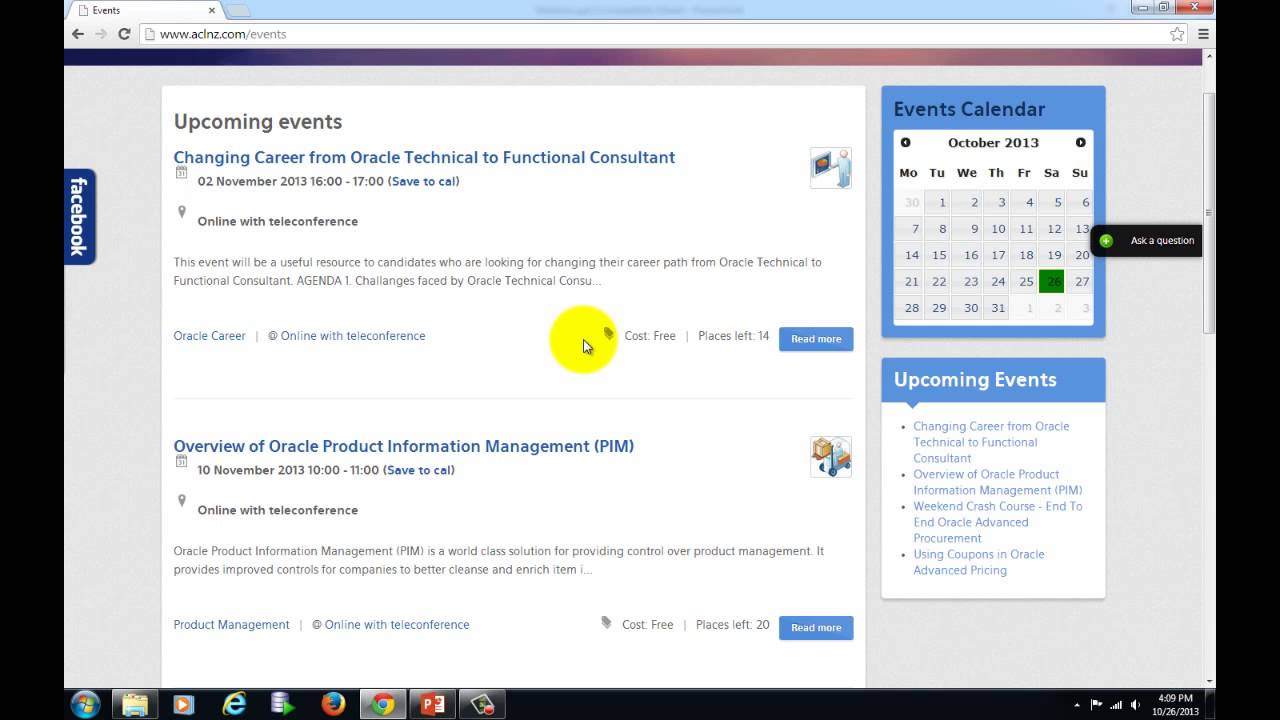1280x720 pixels.
Task: Click the Upcoming events heading text
Action: (x=258, y=122)
